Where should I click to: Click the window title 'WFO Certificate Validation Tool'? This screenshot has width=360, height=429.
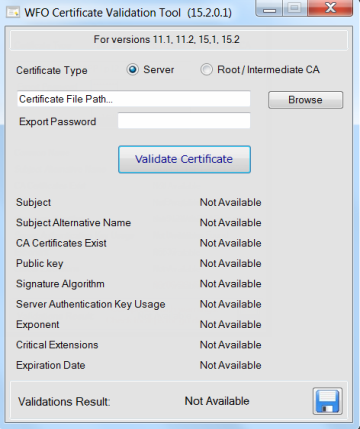103,13
